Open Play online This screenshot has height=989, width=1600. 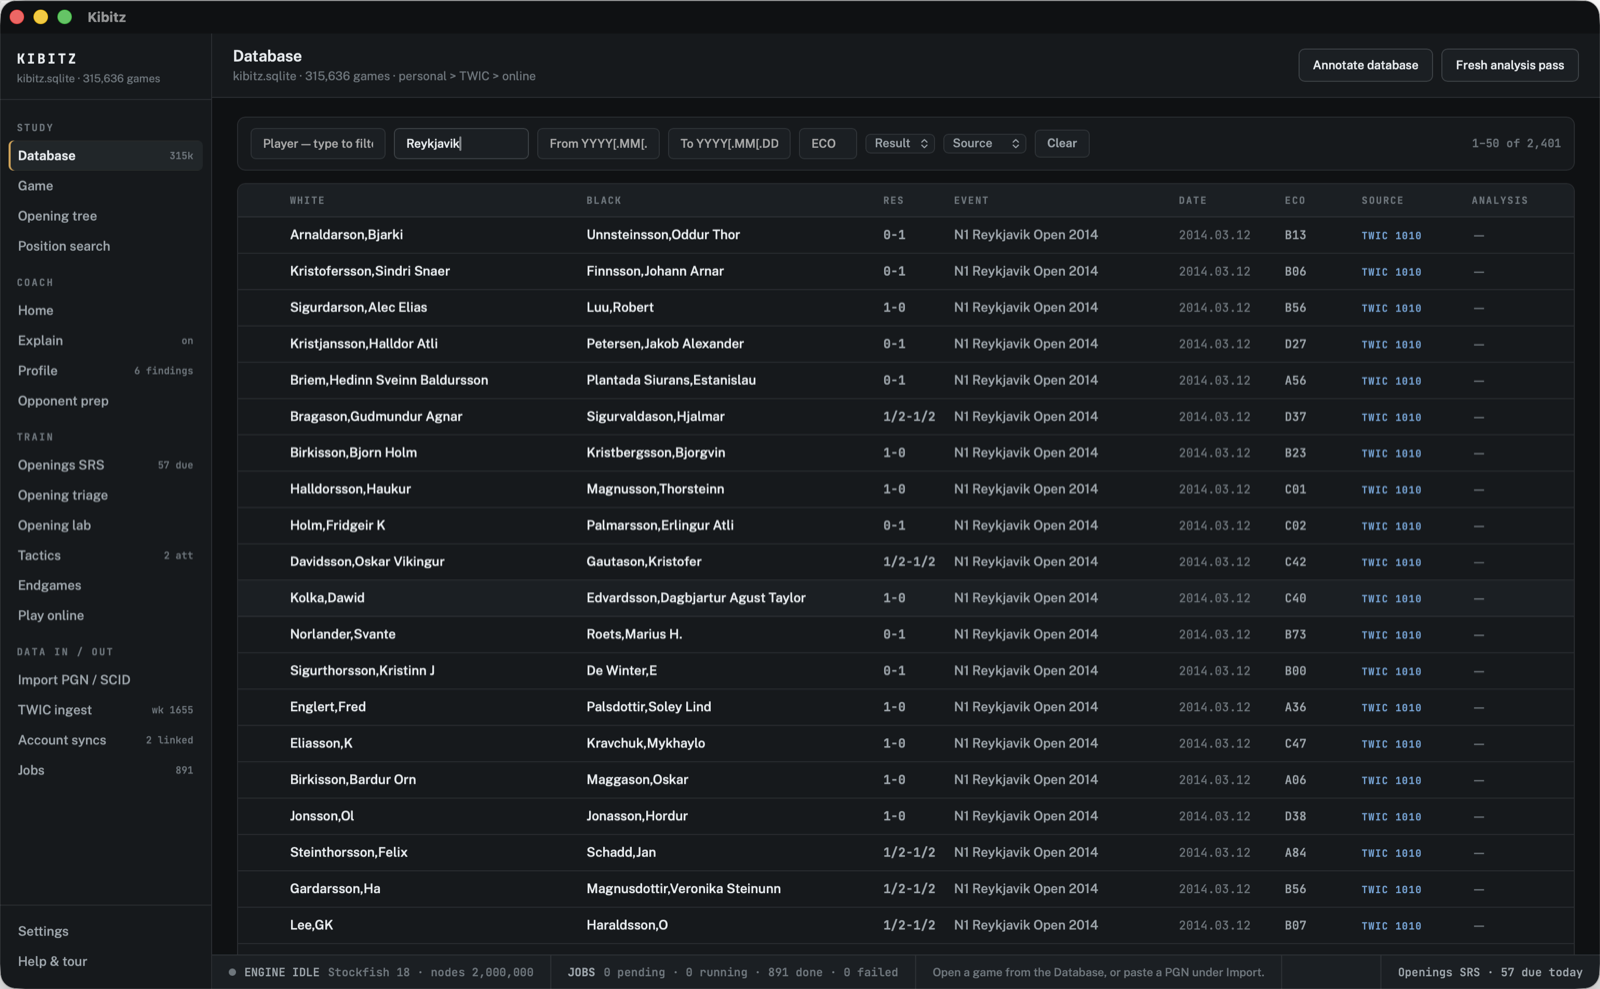(105, 615)
